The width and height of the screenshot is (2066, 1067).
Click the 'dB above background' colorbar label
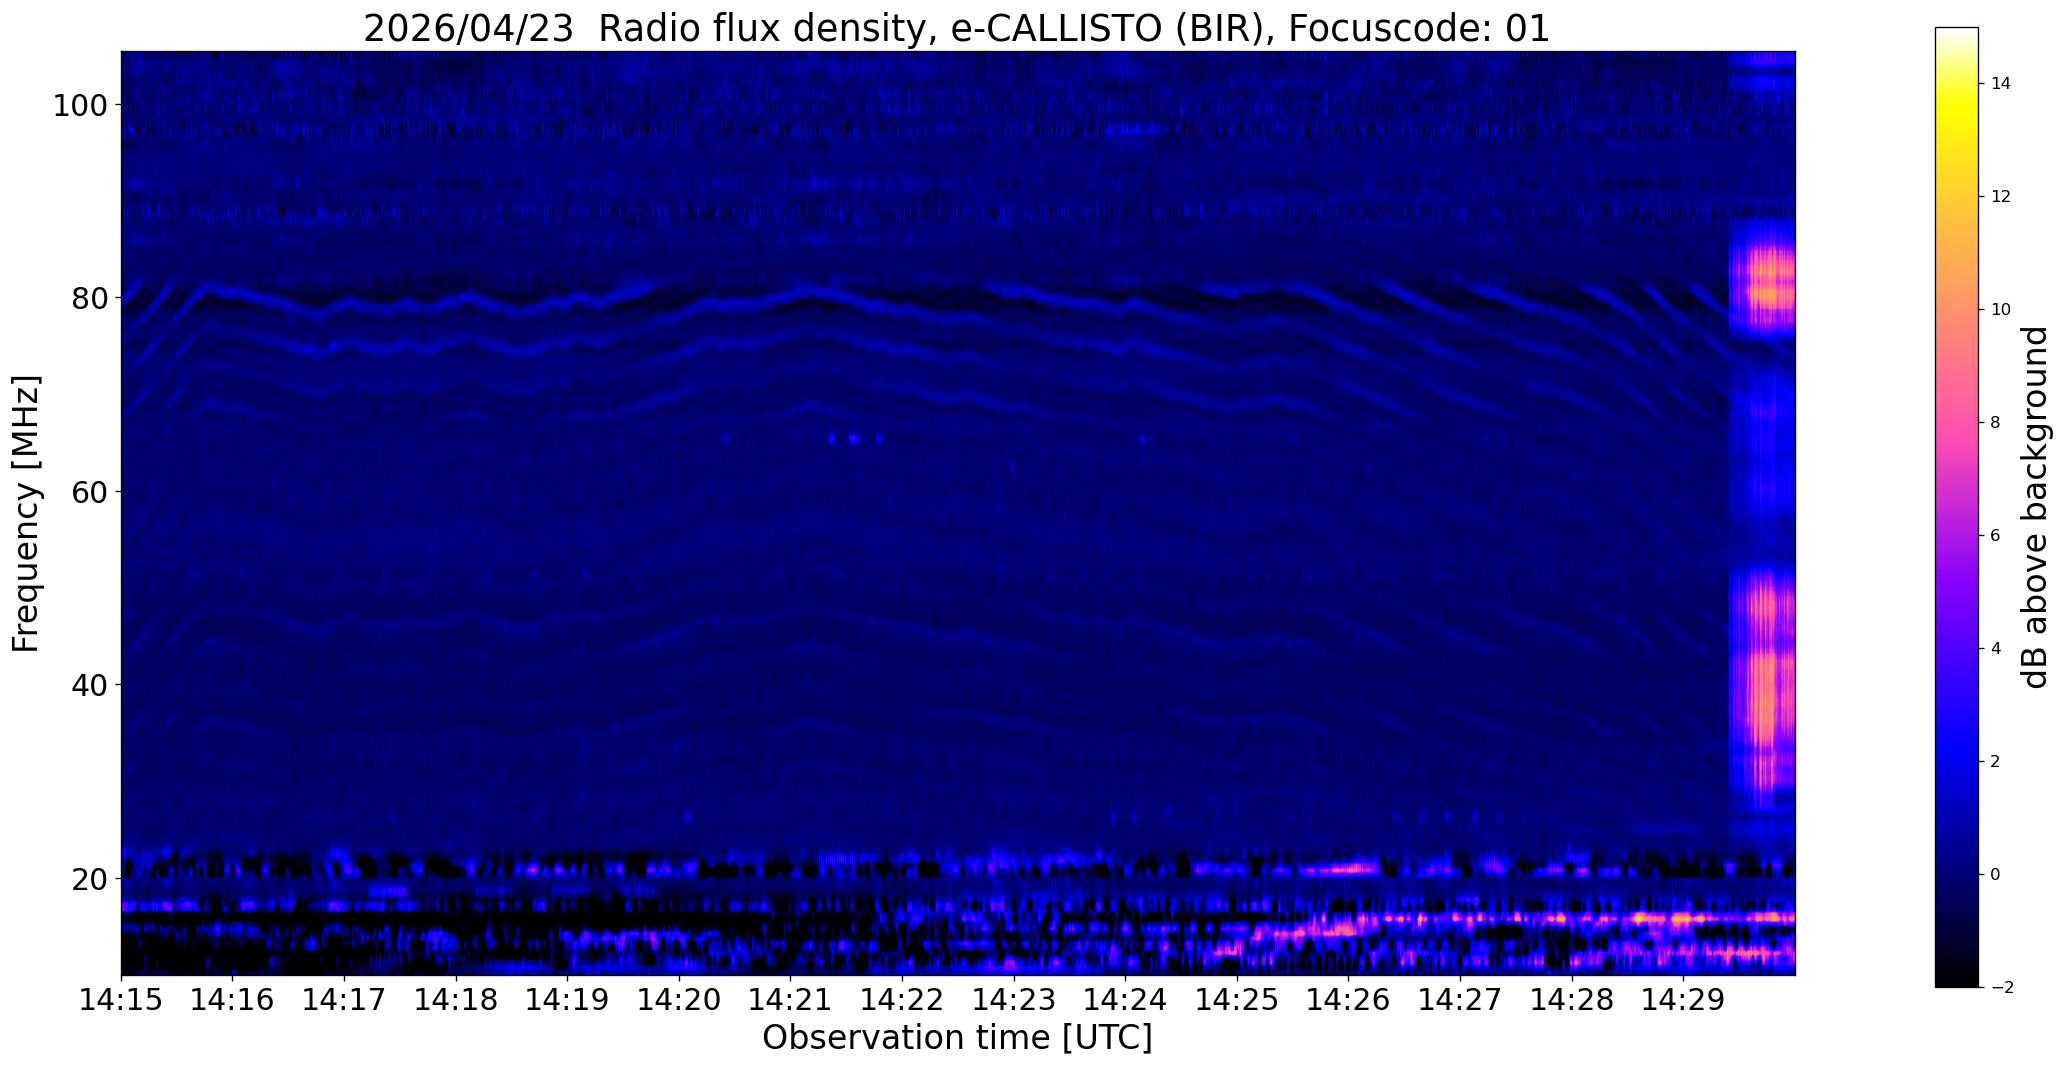[2035, 507]
